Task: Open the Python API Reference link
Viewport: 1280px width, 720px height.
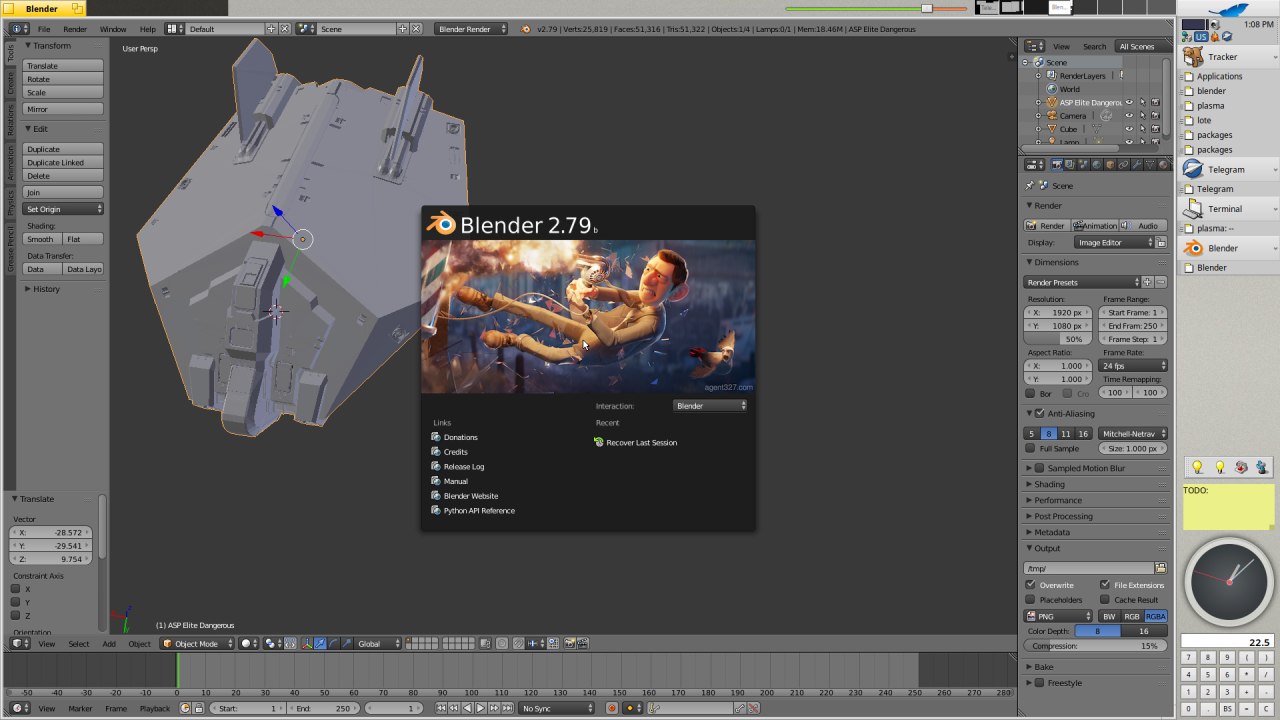Action: [479, 510]
